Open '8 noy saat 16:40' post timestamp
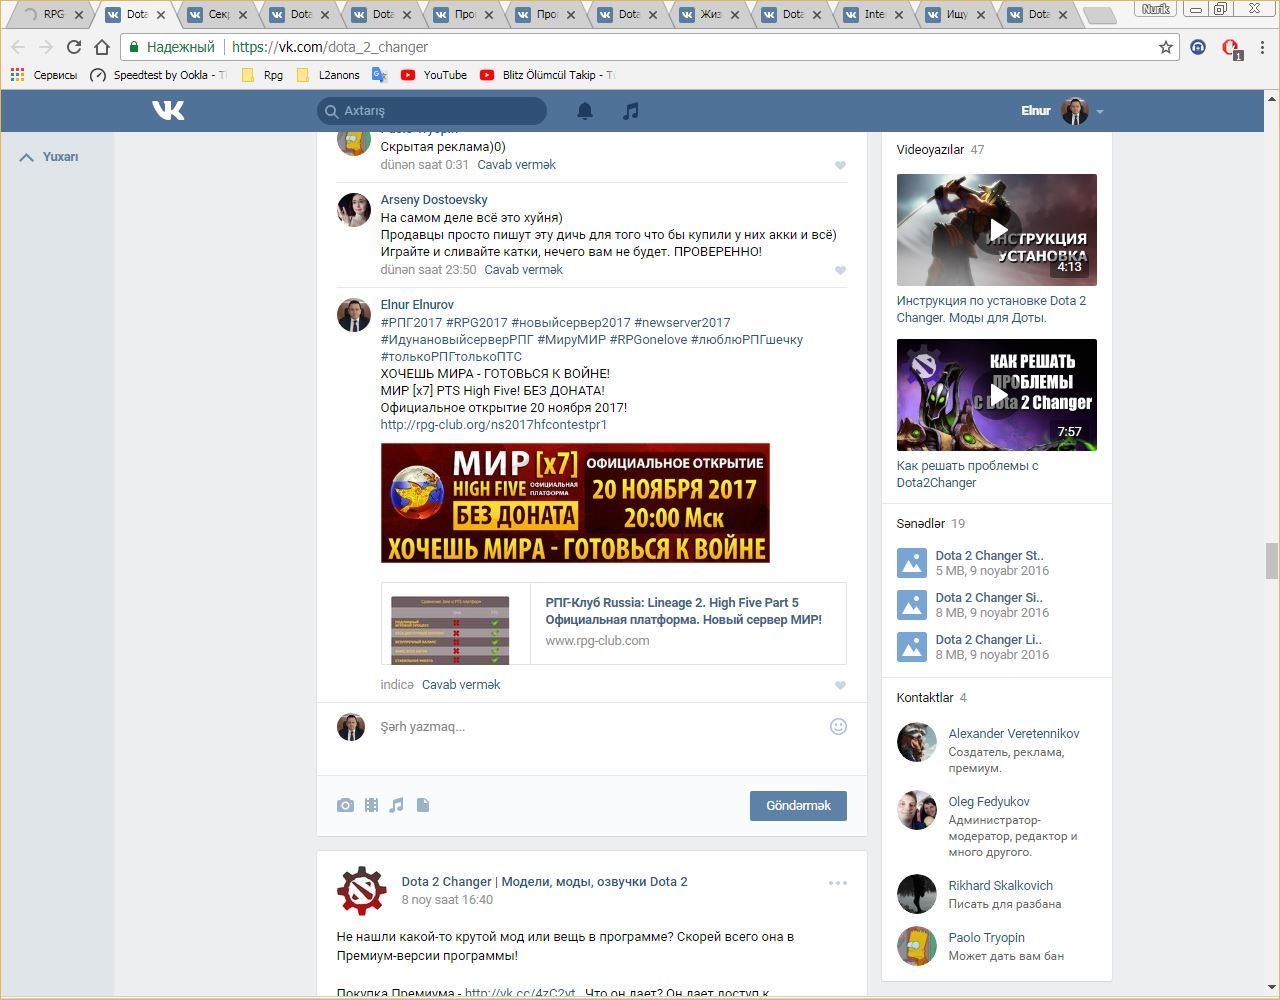This screenshot has height=1000, width=1280. click(x=447, y=900)
